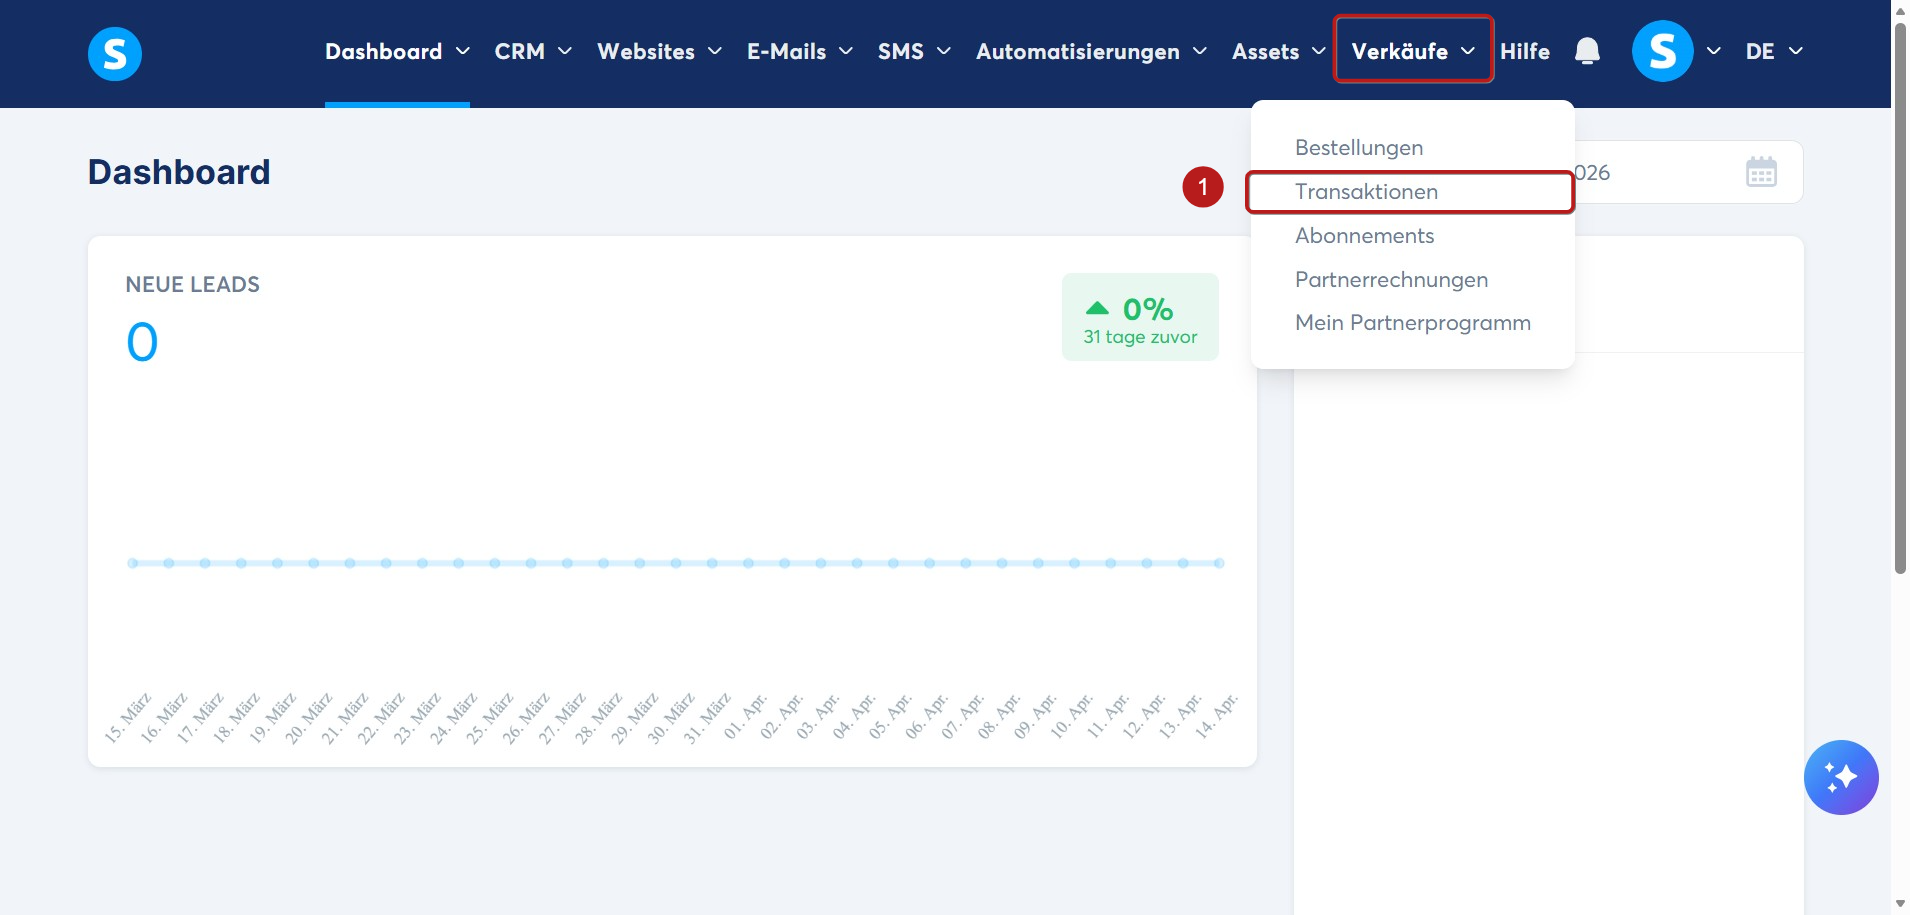Open the Hilfe link
The width and height of the screenshot is (1910, 915).
pos(1525,51)
